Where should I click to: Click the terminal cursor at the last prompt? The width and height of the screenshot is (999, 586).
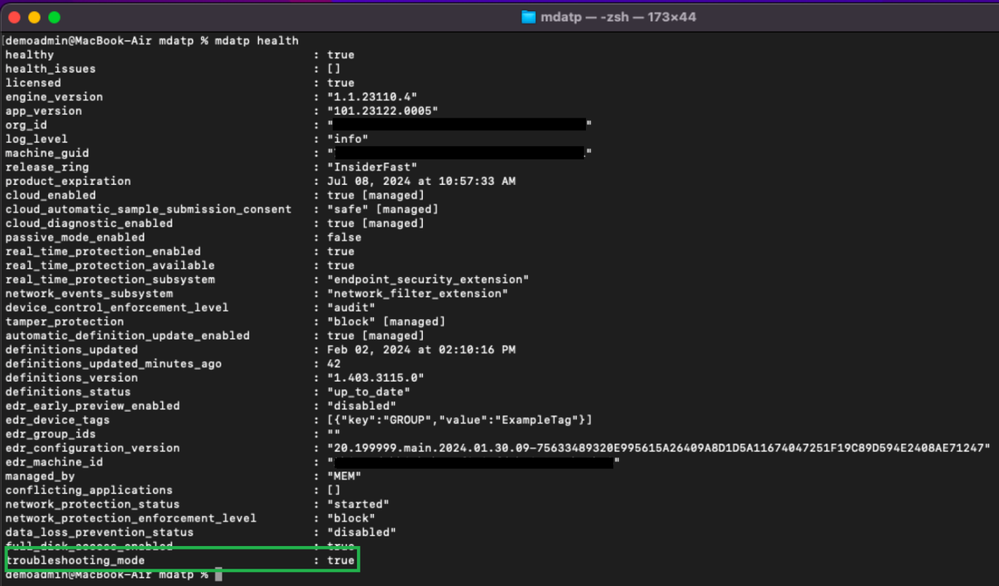click(x=219, y=575)
